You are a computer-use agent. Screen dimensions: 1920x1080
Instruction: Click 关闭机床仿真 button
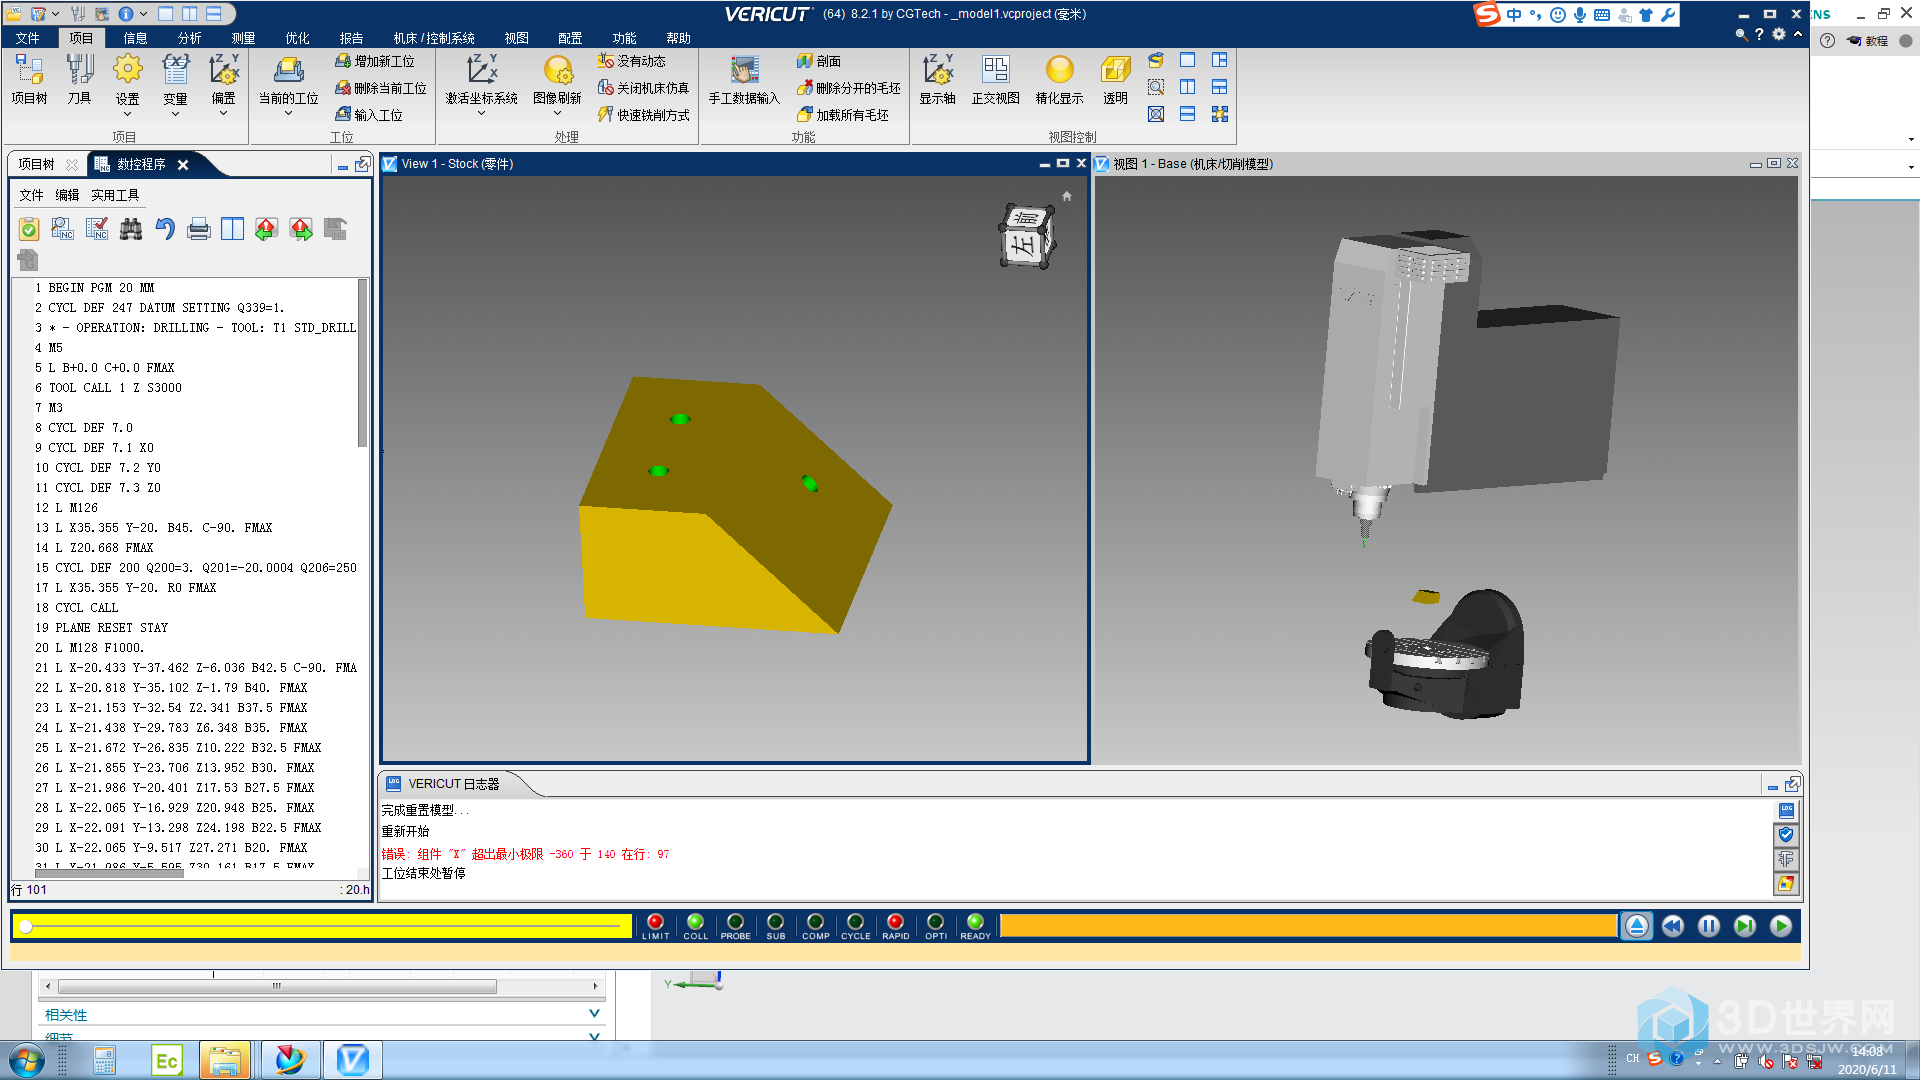[x=644, y=88]
